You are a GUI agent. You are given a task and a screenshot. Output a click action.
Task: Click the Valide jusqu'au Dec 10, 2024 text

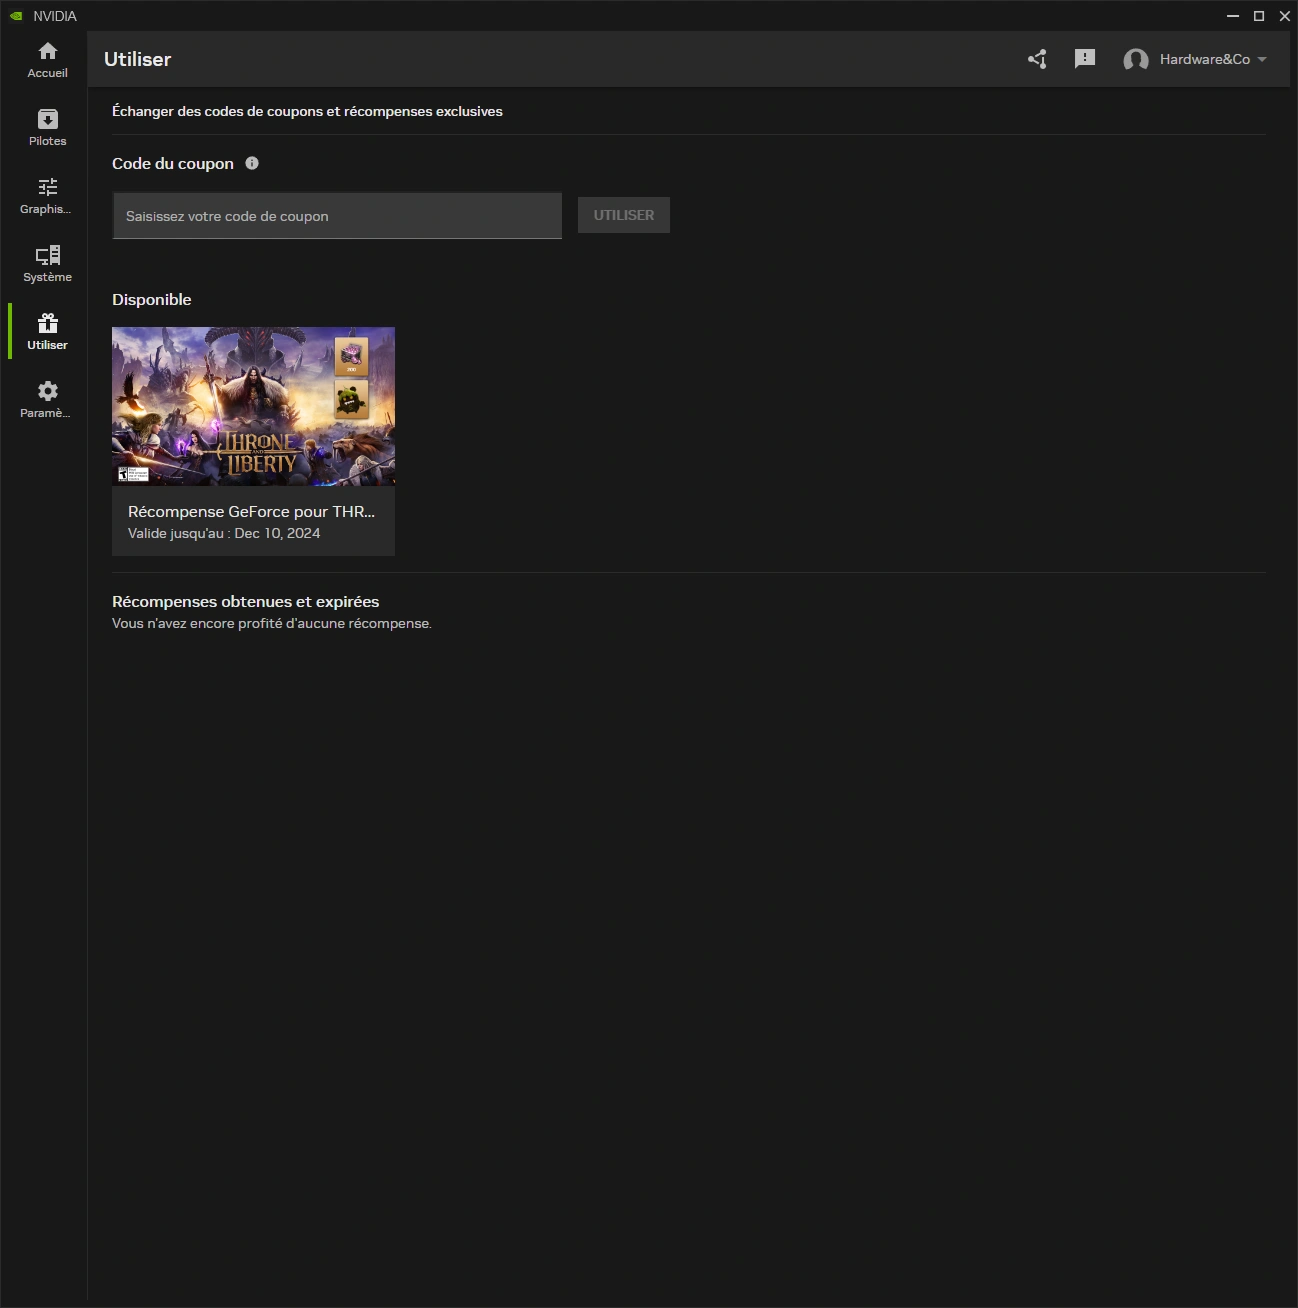[224, 533]
